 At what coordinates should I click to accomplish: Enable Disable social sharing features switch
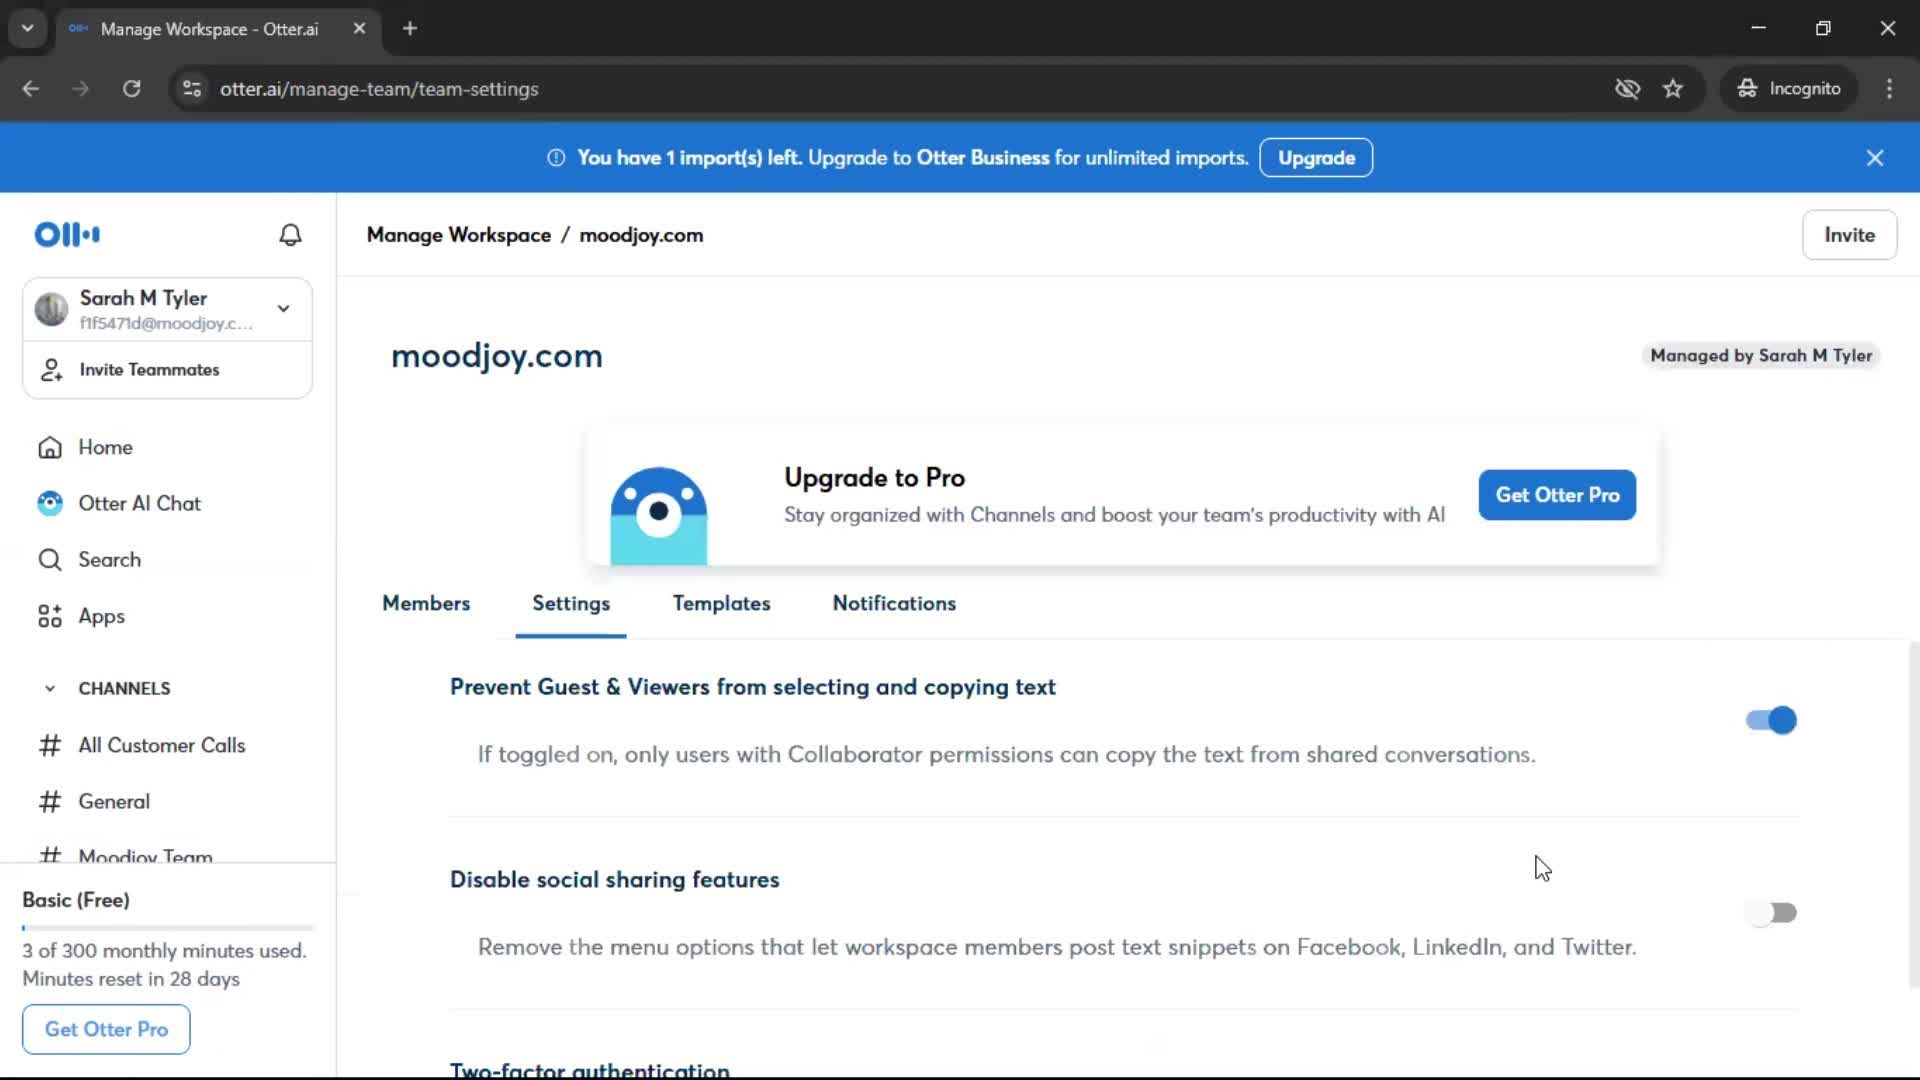point(1771,913)
